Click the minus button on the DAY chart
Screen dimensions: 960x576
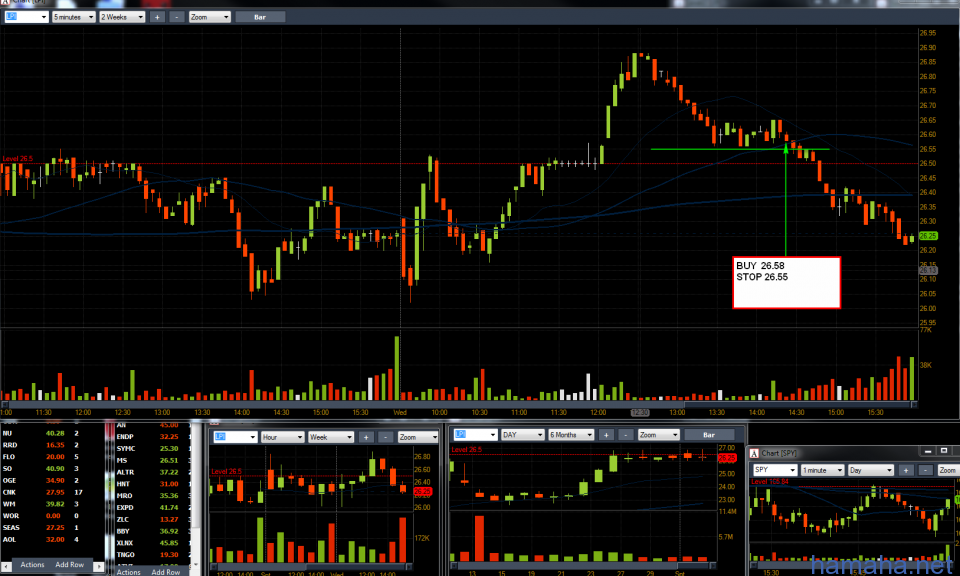(626, 435)
